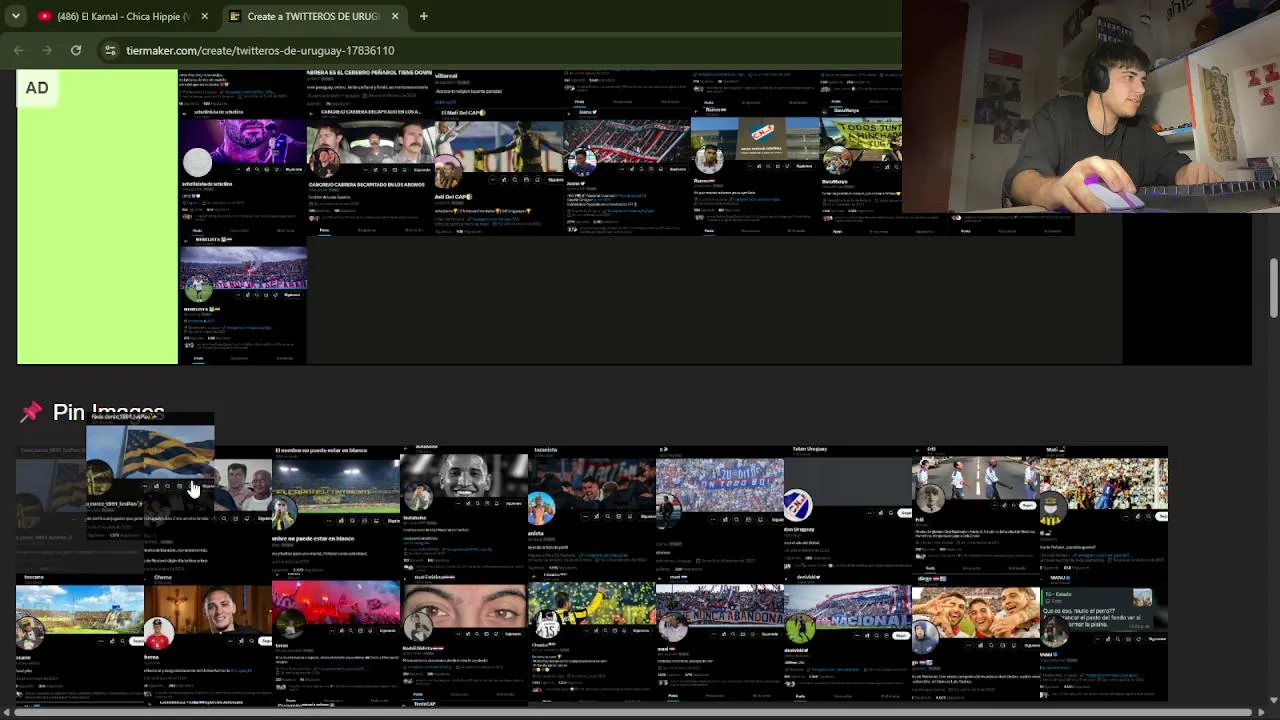Pick the NACIONAL stand profile image
The image size is (1280, 720).
[x=848, y=638]
